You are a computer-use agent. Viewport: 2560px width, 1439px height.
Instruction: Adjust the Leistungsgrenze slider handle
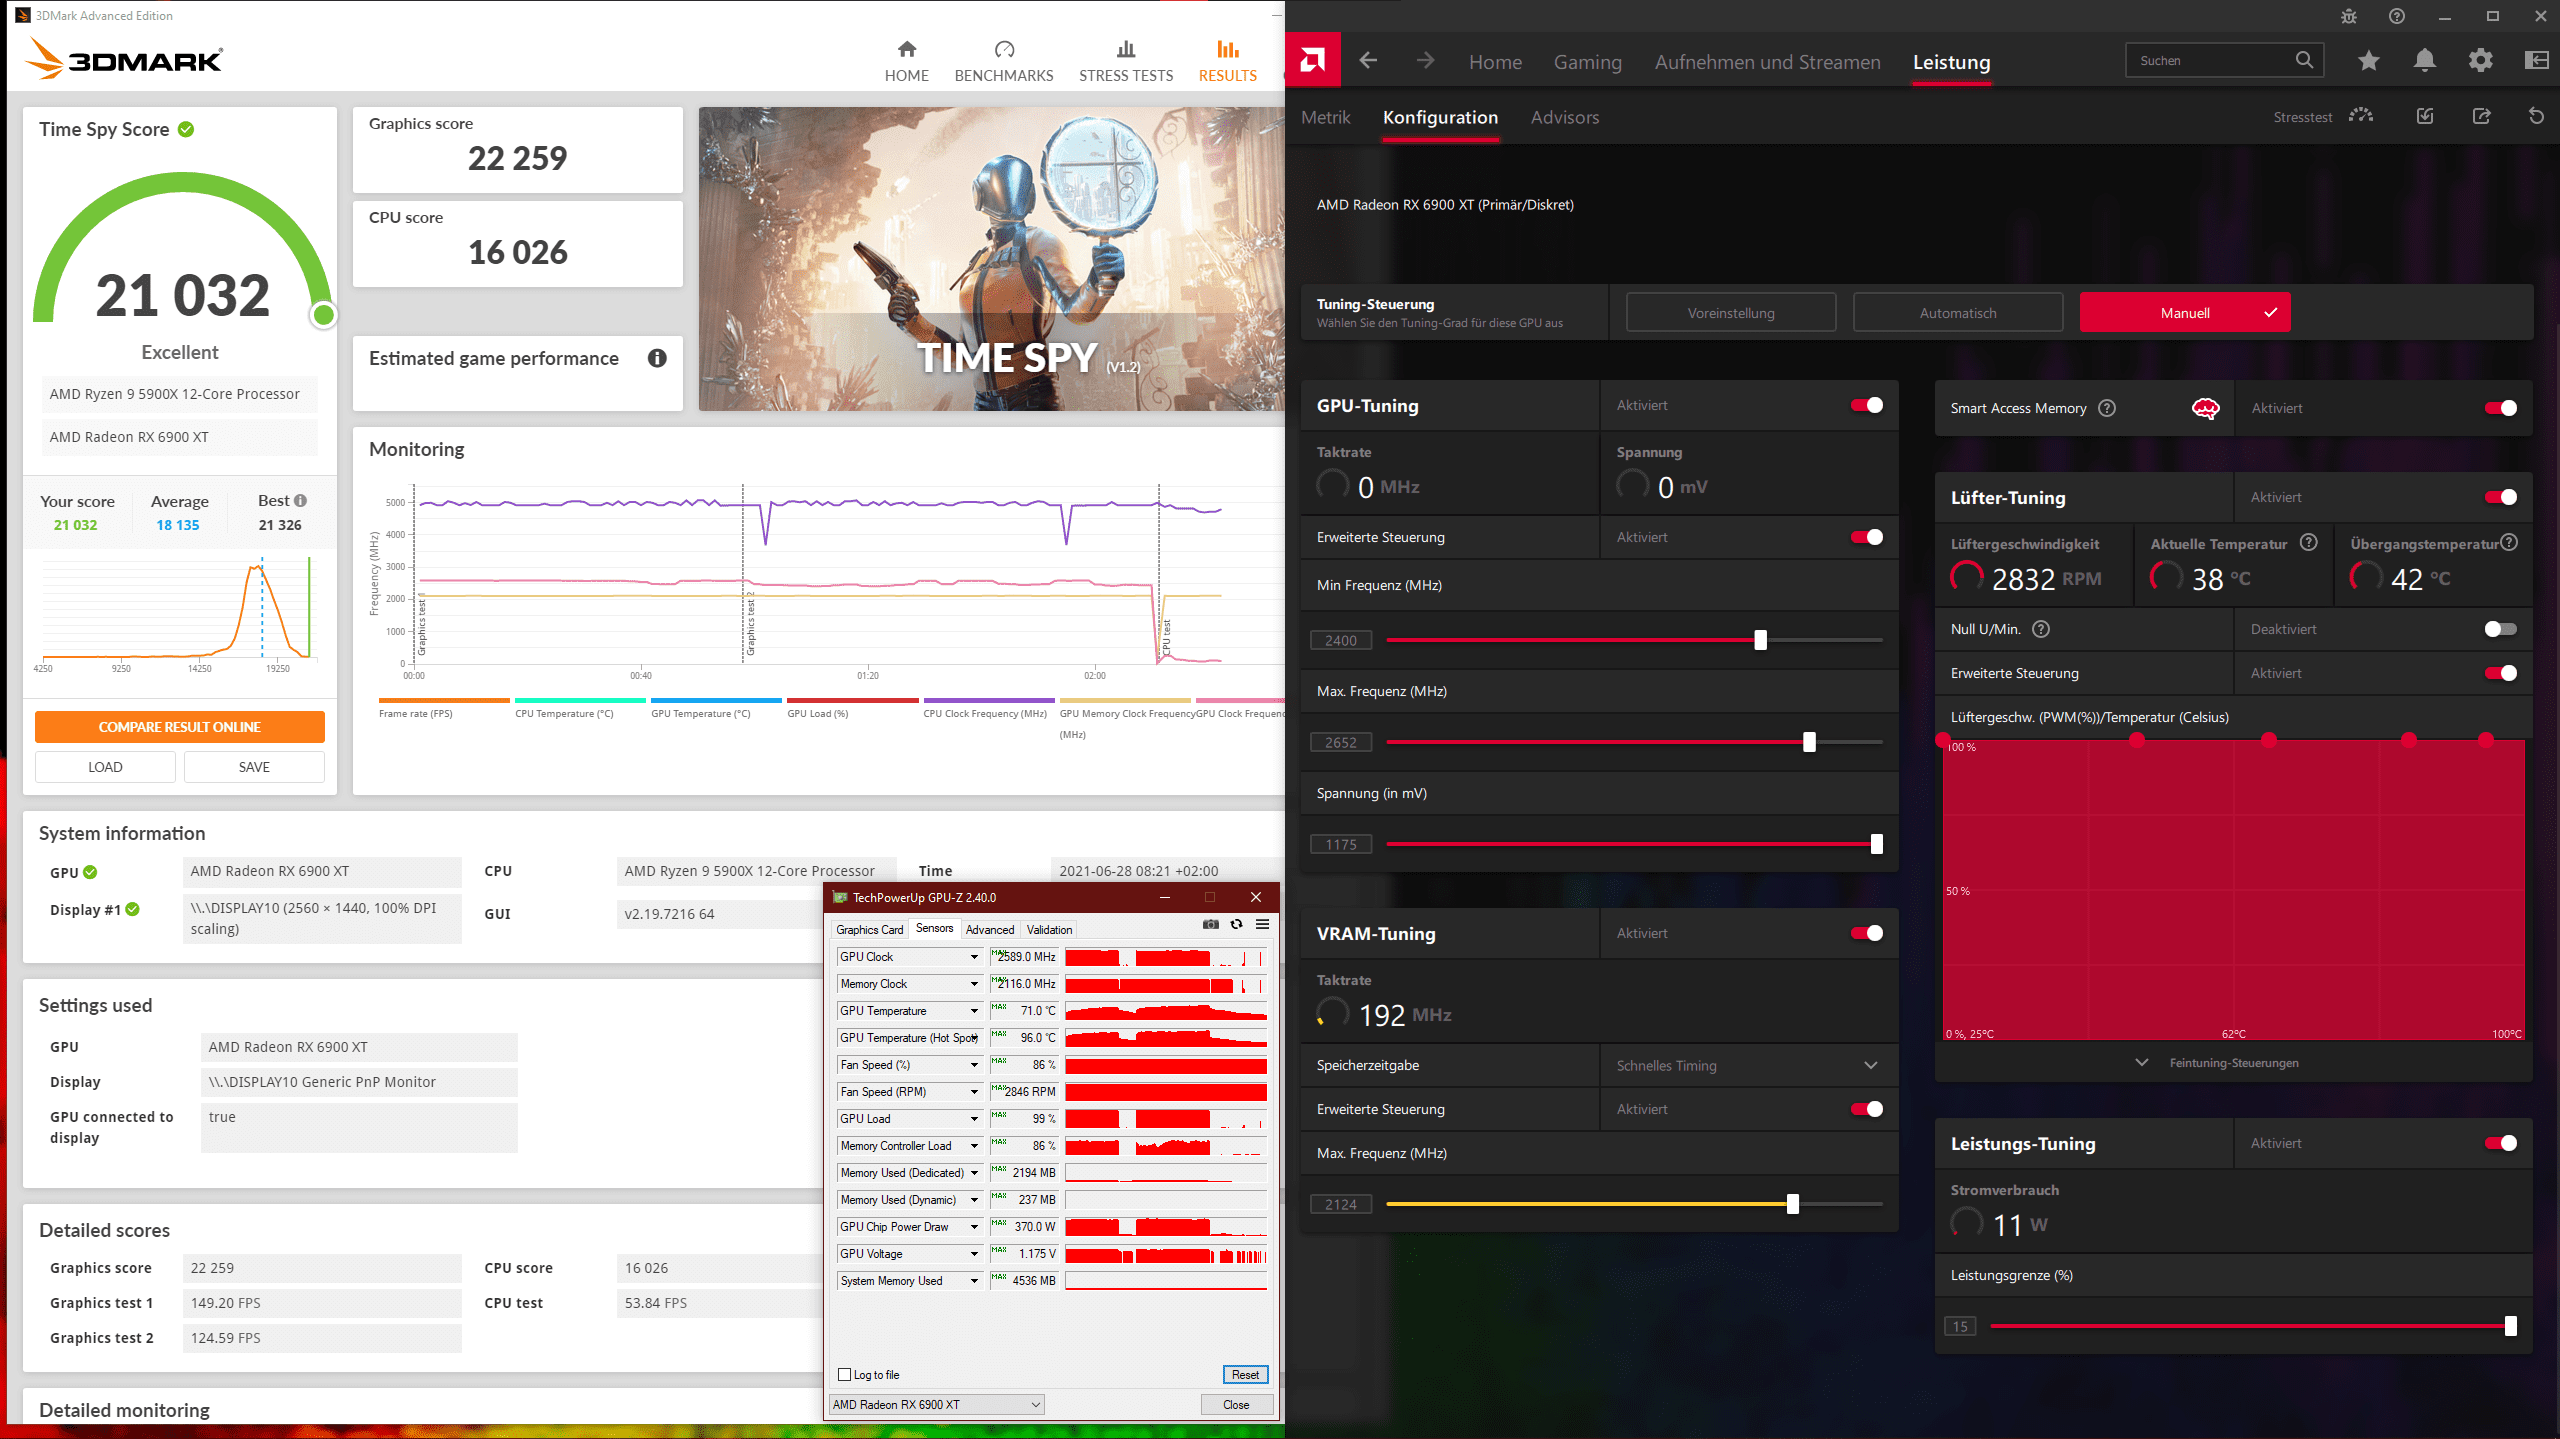click(x=2510, y=1326)
